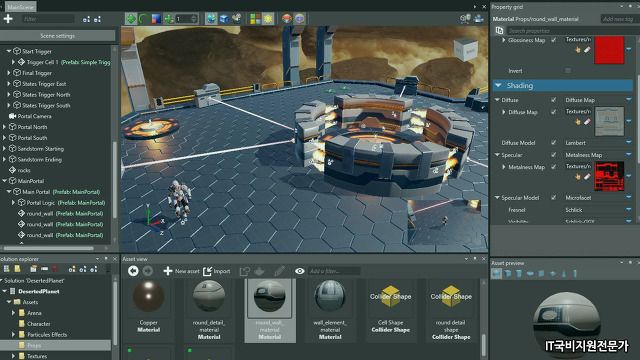Image resolution: width=640 pixels, height=360 pixels.
Task: Open the camera options icon in viewport toolbar
Action: tap(236, 19)
